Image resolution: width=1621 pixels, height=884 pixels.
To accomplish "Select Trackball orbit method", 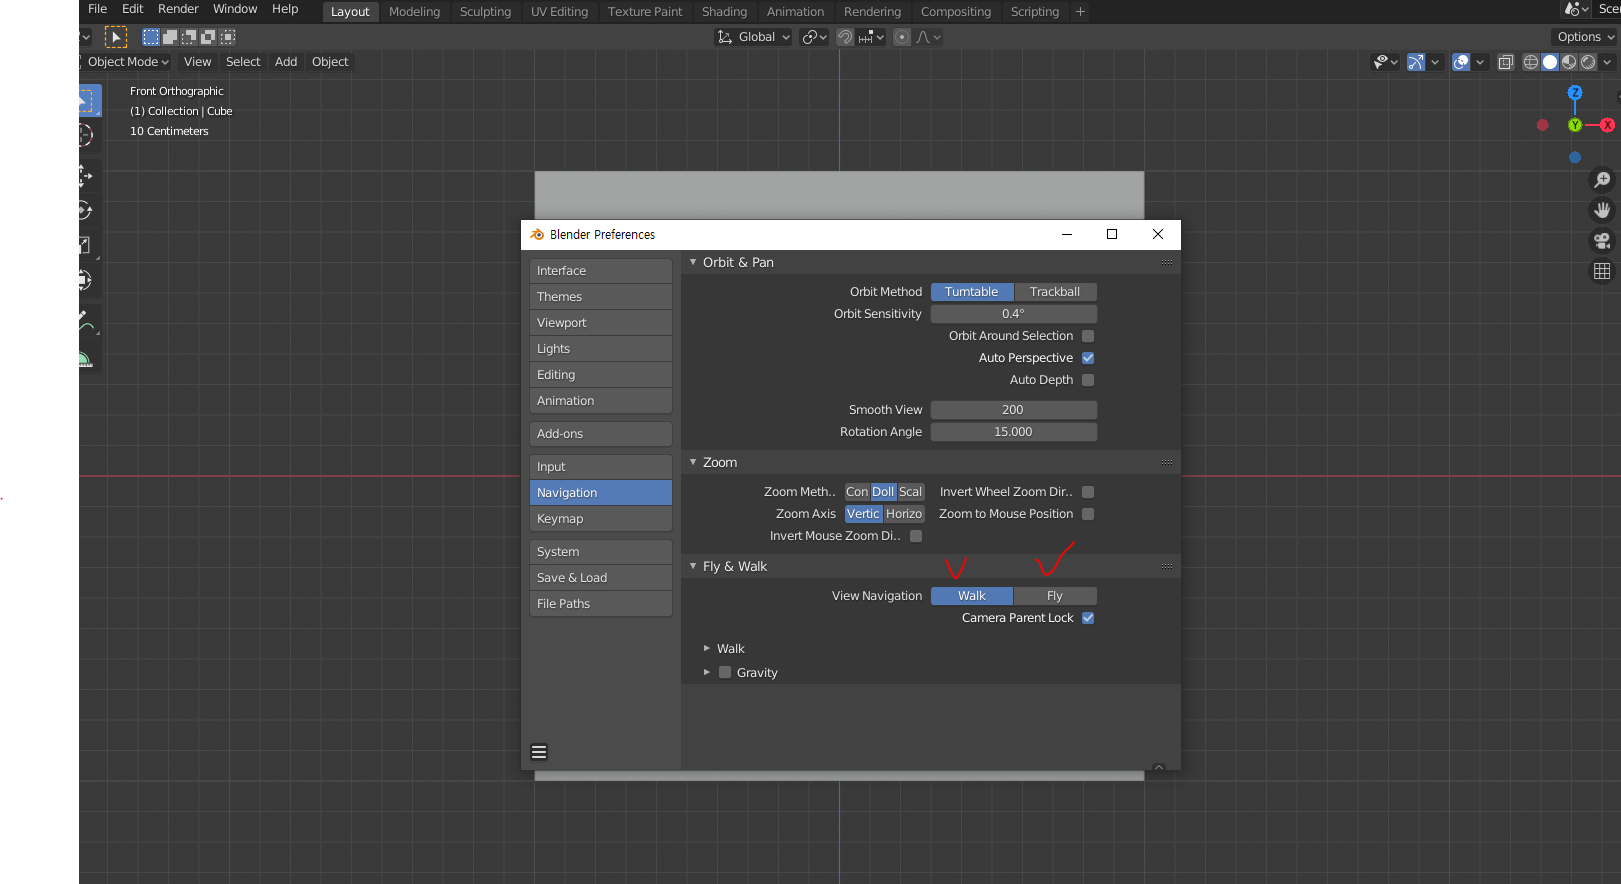I will coord(1055,292).
